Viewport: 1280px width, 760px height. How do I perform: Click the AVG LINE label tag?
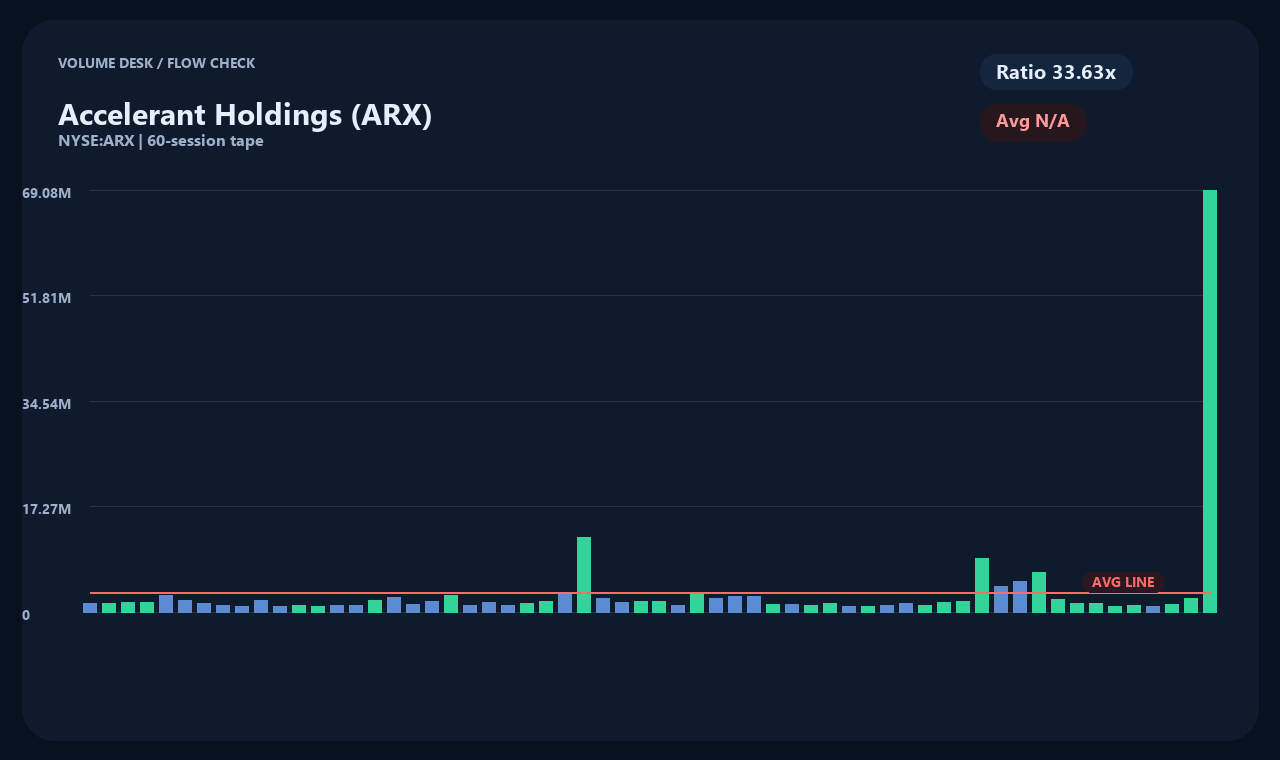[x=1123, y=582]
